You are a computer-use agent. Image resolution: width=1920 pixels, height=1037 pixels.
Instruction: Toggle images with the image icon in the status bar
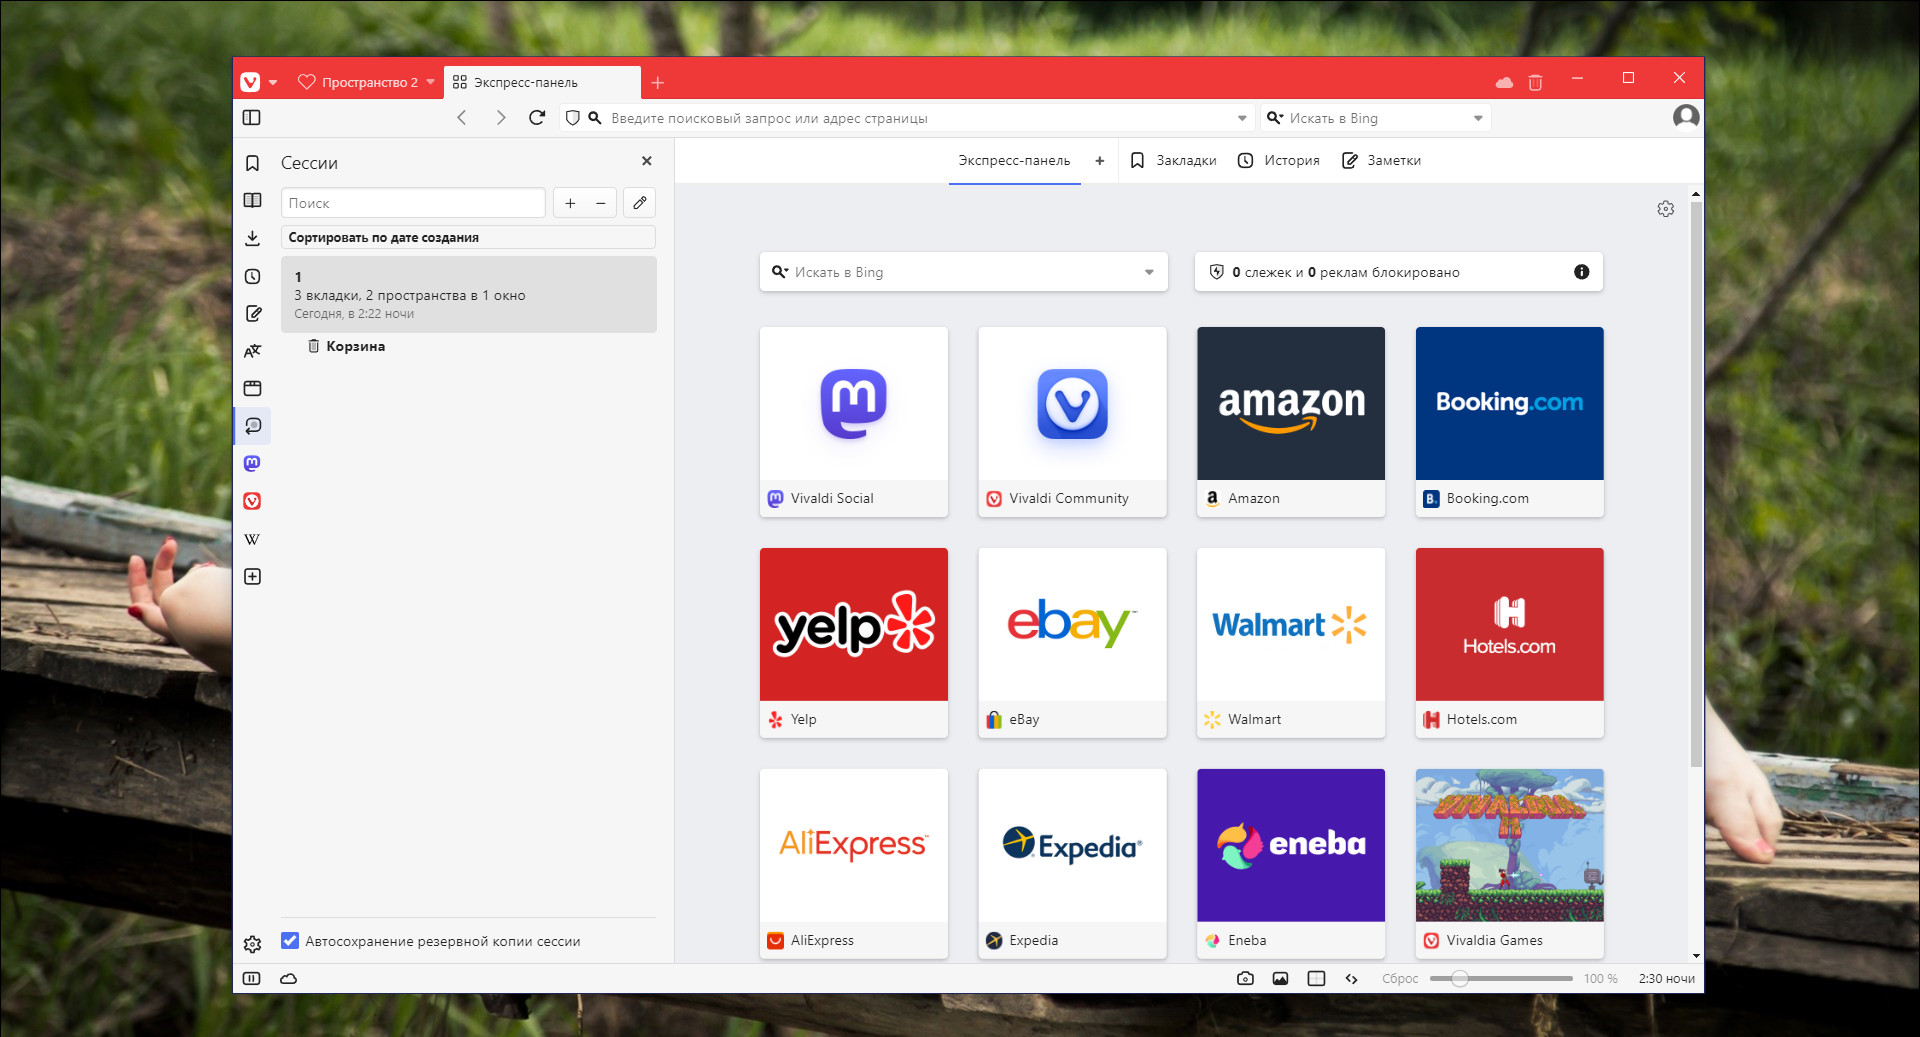click(x=1280, y=979)
